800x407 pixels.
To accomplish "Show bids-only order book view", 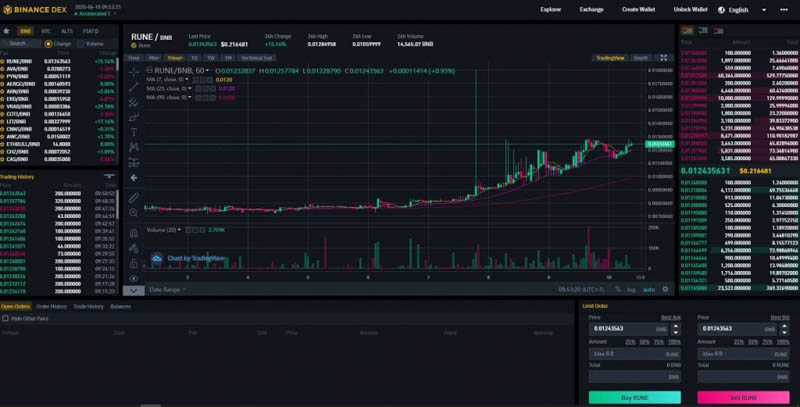I will tap(703, 31).
